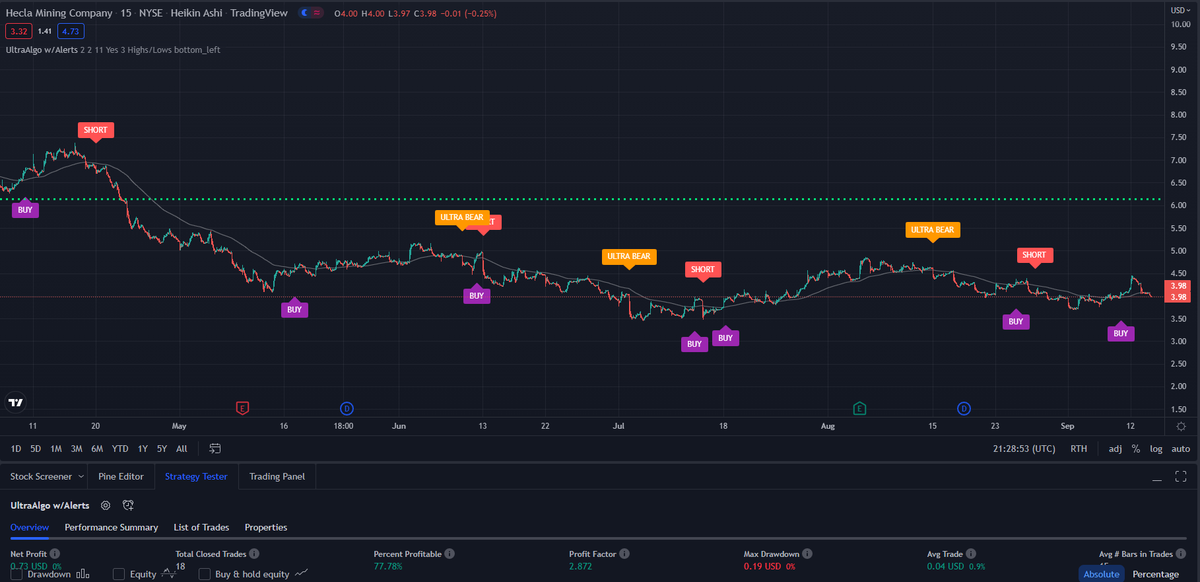Image resolution: width=1200 pixels, height=582 pixels.
Task: Click the green earnings E marker
Action: point(859,408)
